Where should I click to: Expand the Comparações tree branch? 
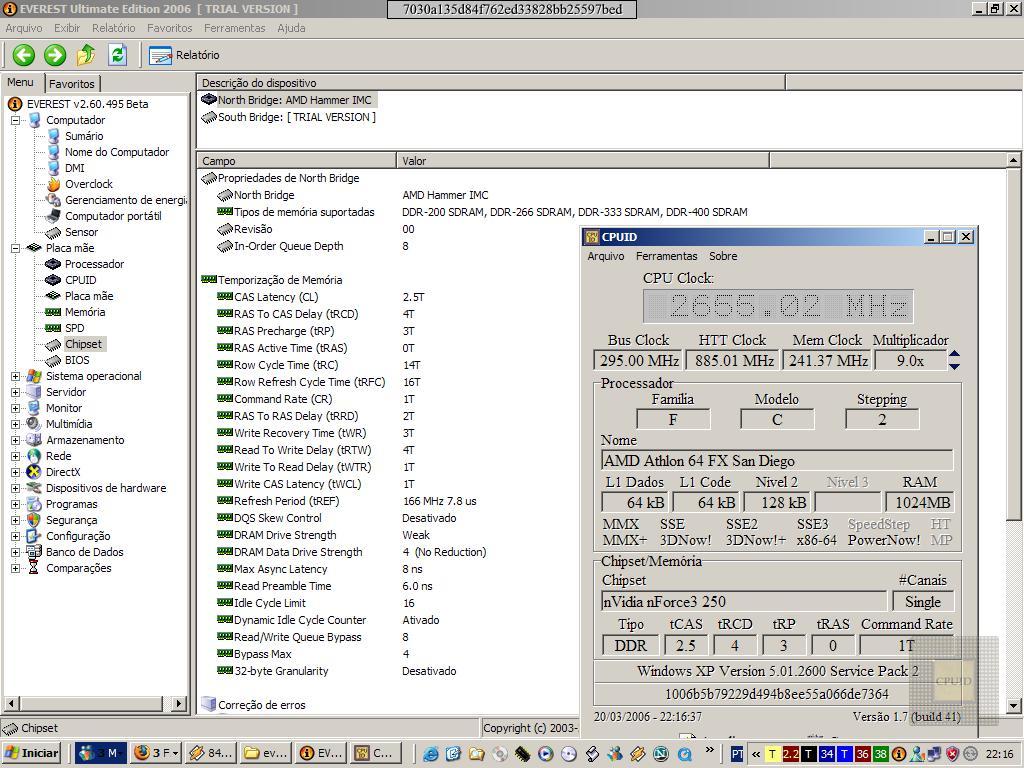(16, 568)
